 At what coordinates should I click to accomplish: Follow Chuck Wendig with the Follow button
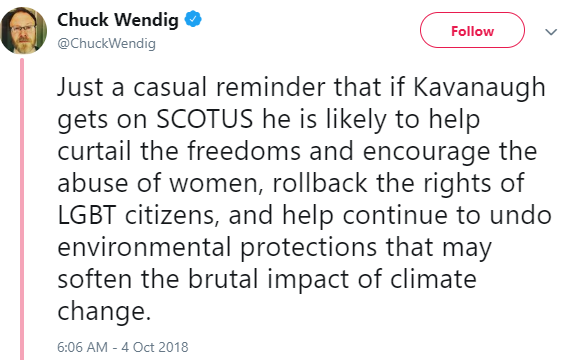(x=472, y=30)
